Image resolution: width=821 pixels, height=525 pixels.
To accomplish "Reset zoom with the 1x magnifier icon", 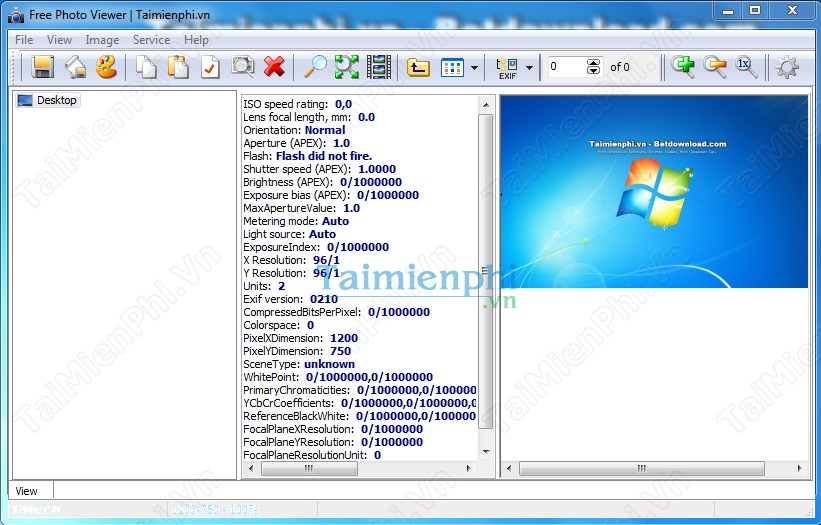I will tap(744, 66).
